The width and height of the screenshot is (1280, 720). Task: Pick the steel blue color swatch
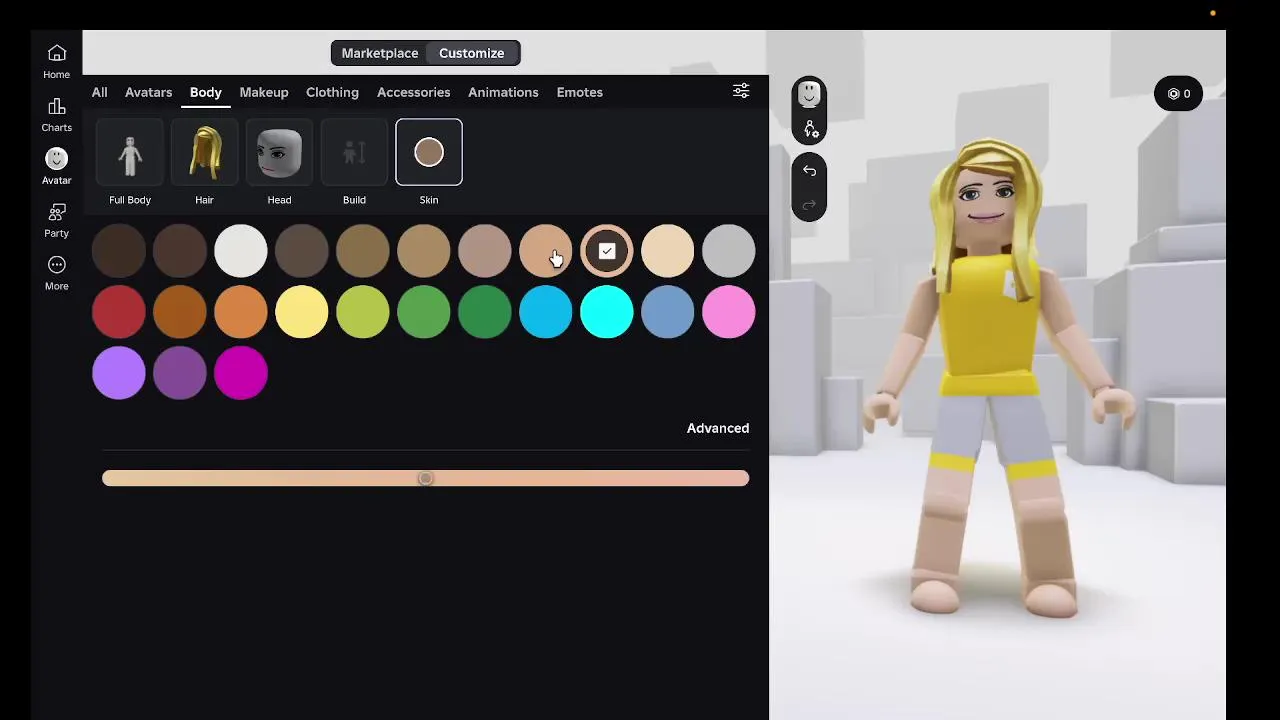pos(668,312)
